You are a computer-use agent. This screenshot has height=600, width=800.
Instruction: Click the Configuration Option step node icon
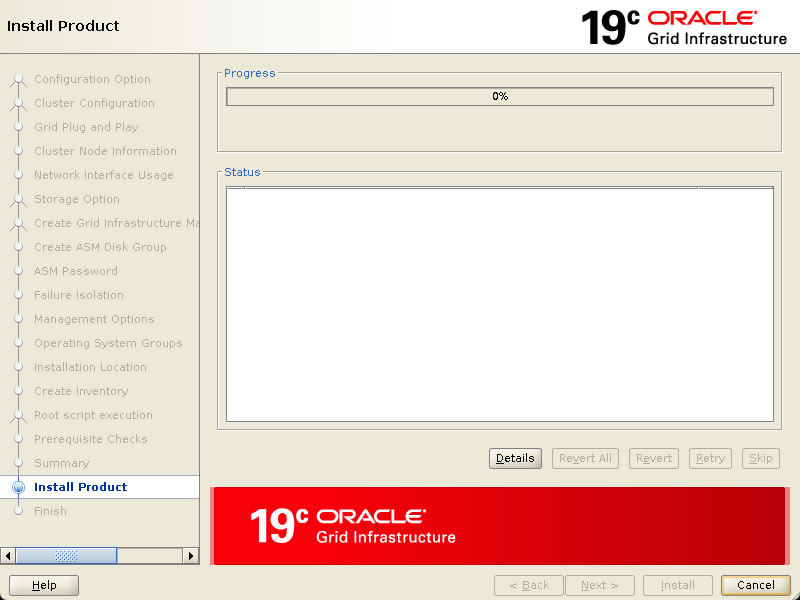coord(18,80)
